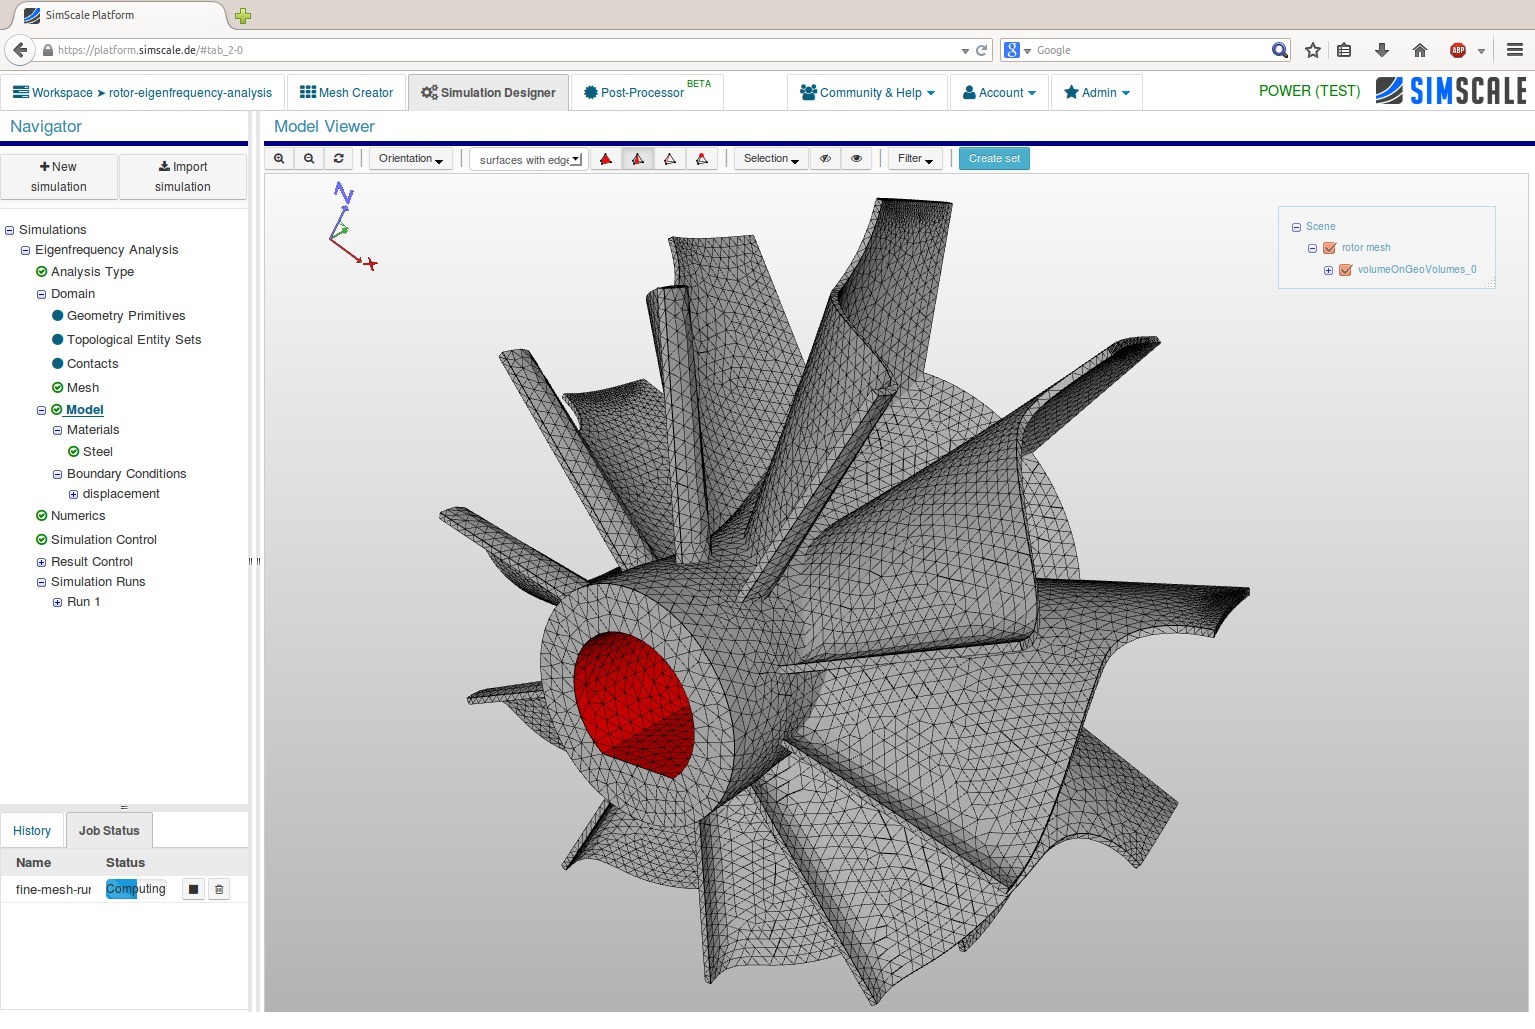
Task: Switch to the History tab
Action: (x=32, y=831)
